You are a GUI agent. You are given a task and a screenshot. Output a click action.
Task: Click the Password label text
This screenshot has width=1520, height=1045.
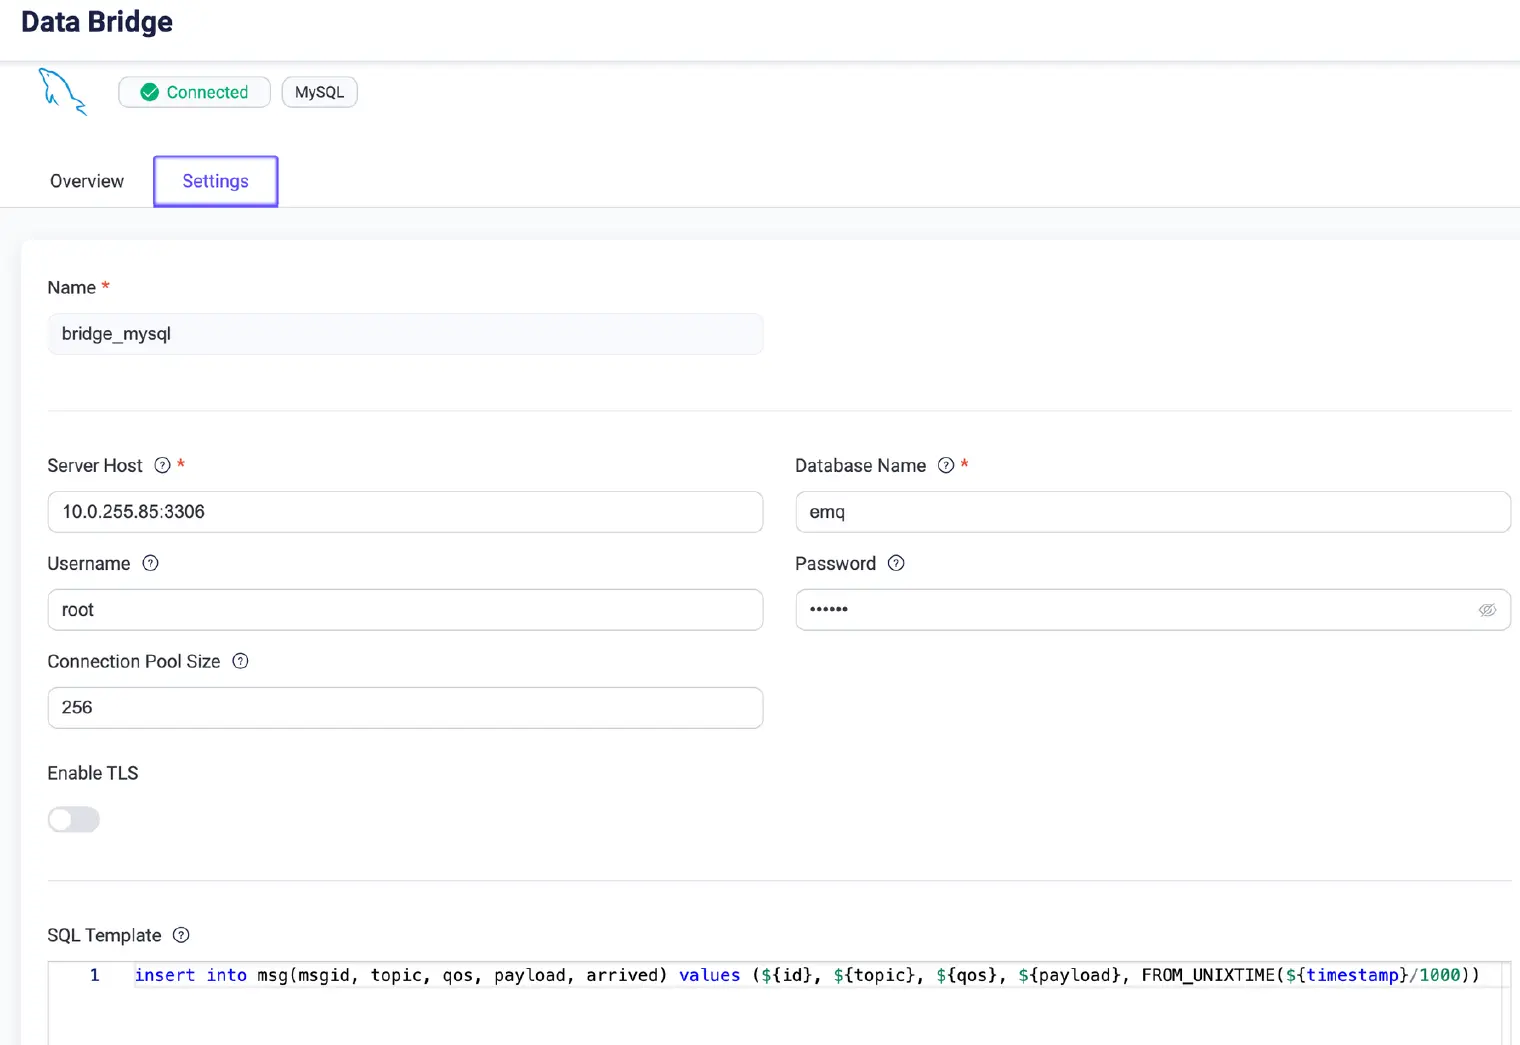835,563
